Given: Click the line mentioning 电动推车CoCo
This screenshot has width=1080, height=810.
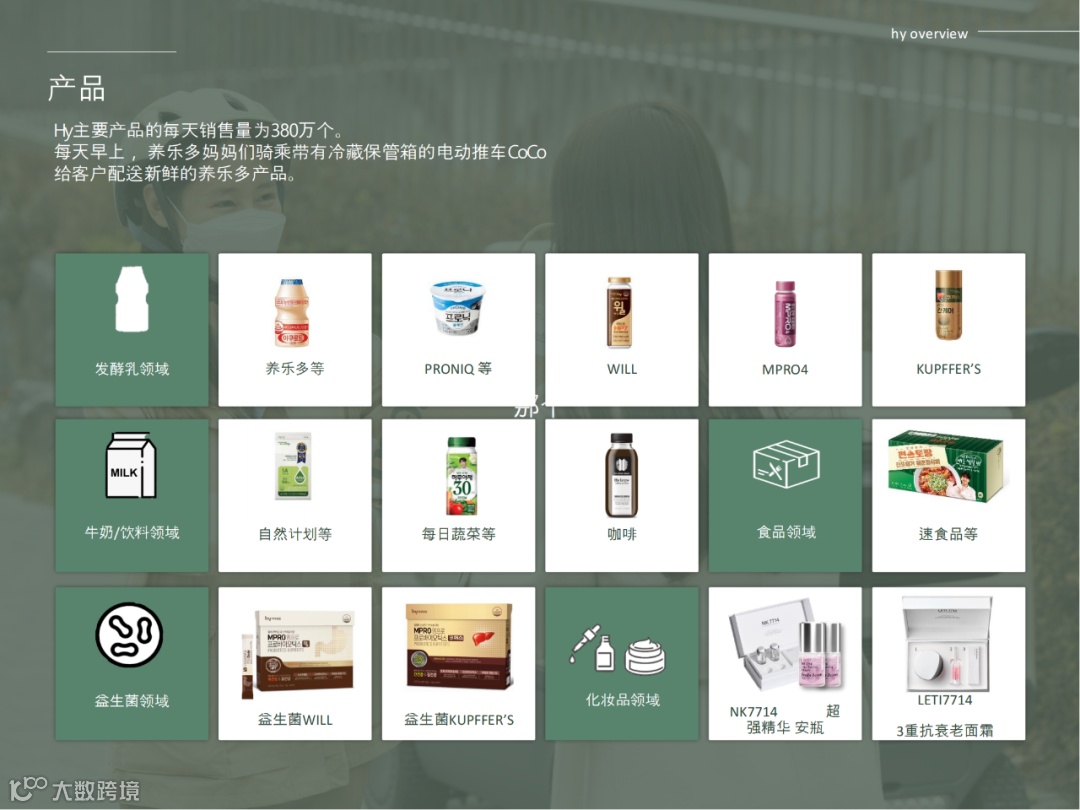Looking at the screenshot, I should point(300,152).
